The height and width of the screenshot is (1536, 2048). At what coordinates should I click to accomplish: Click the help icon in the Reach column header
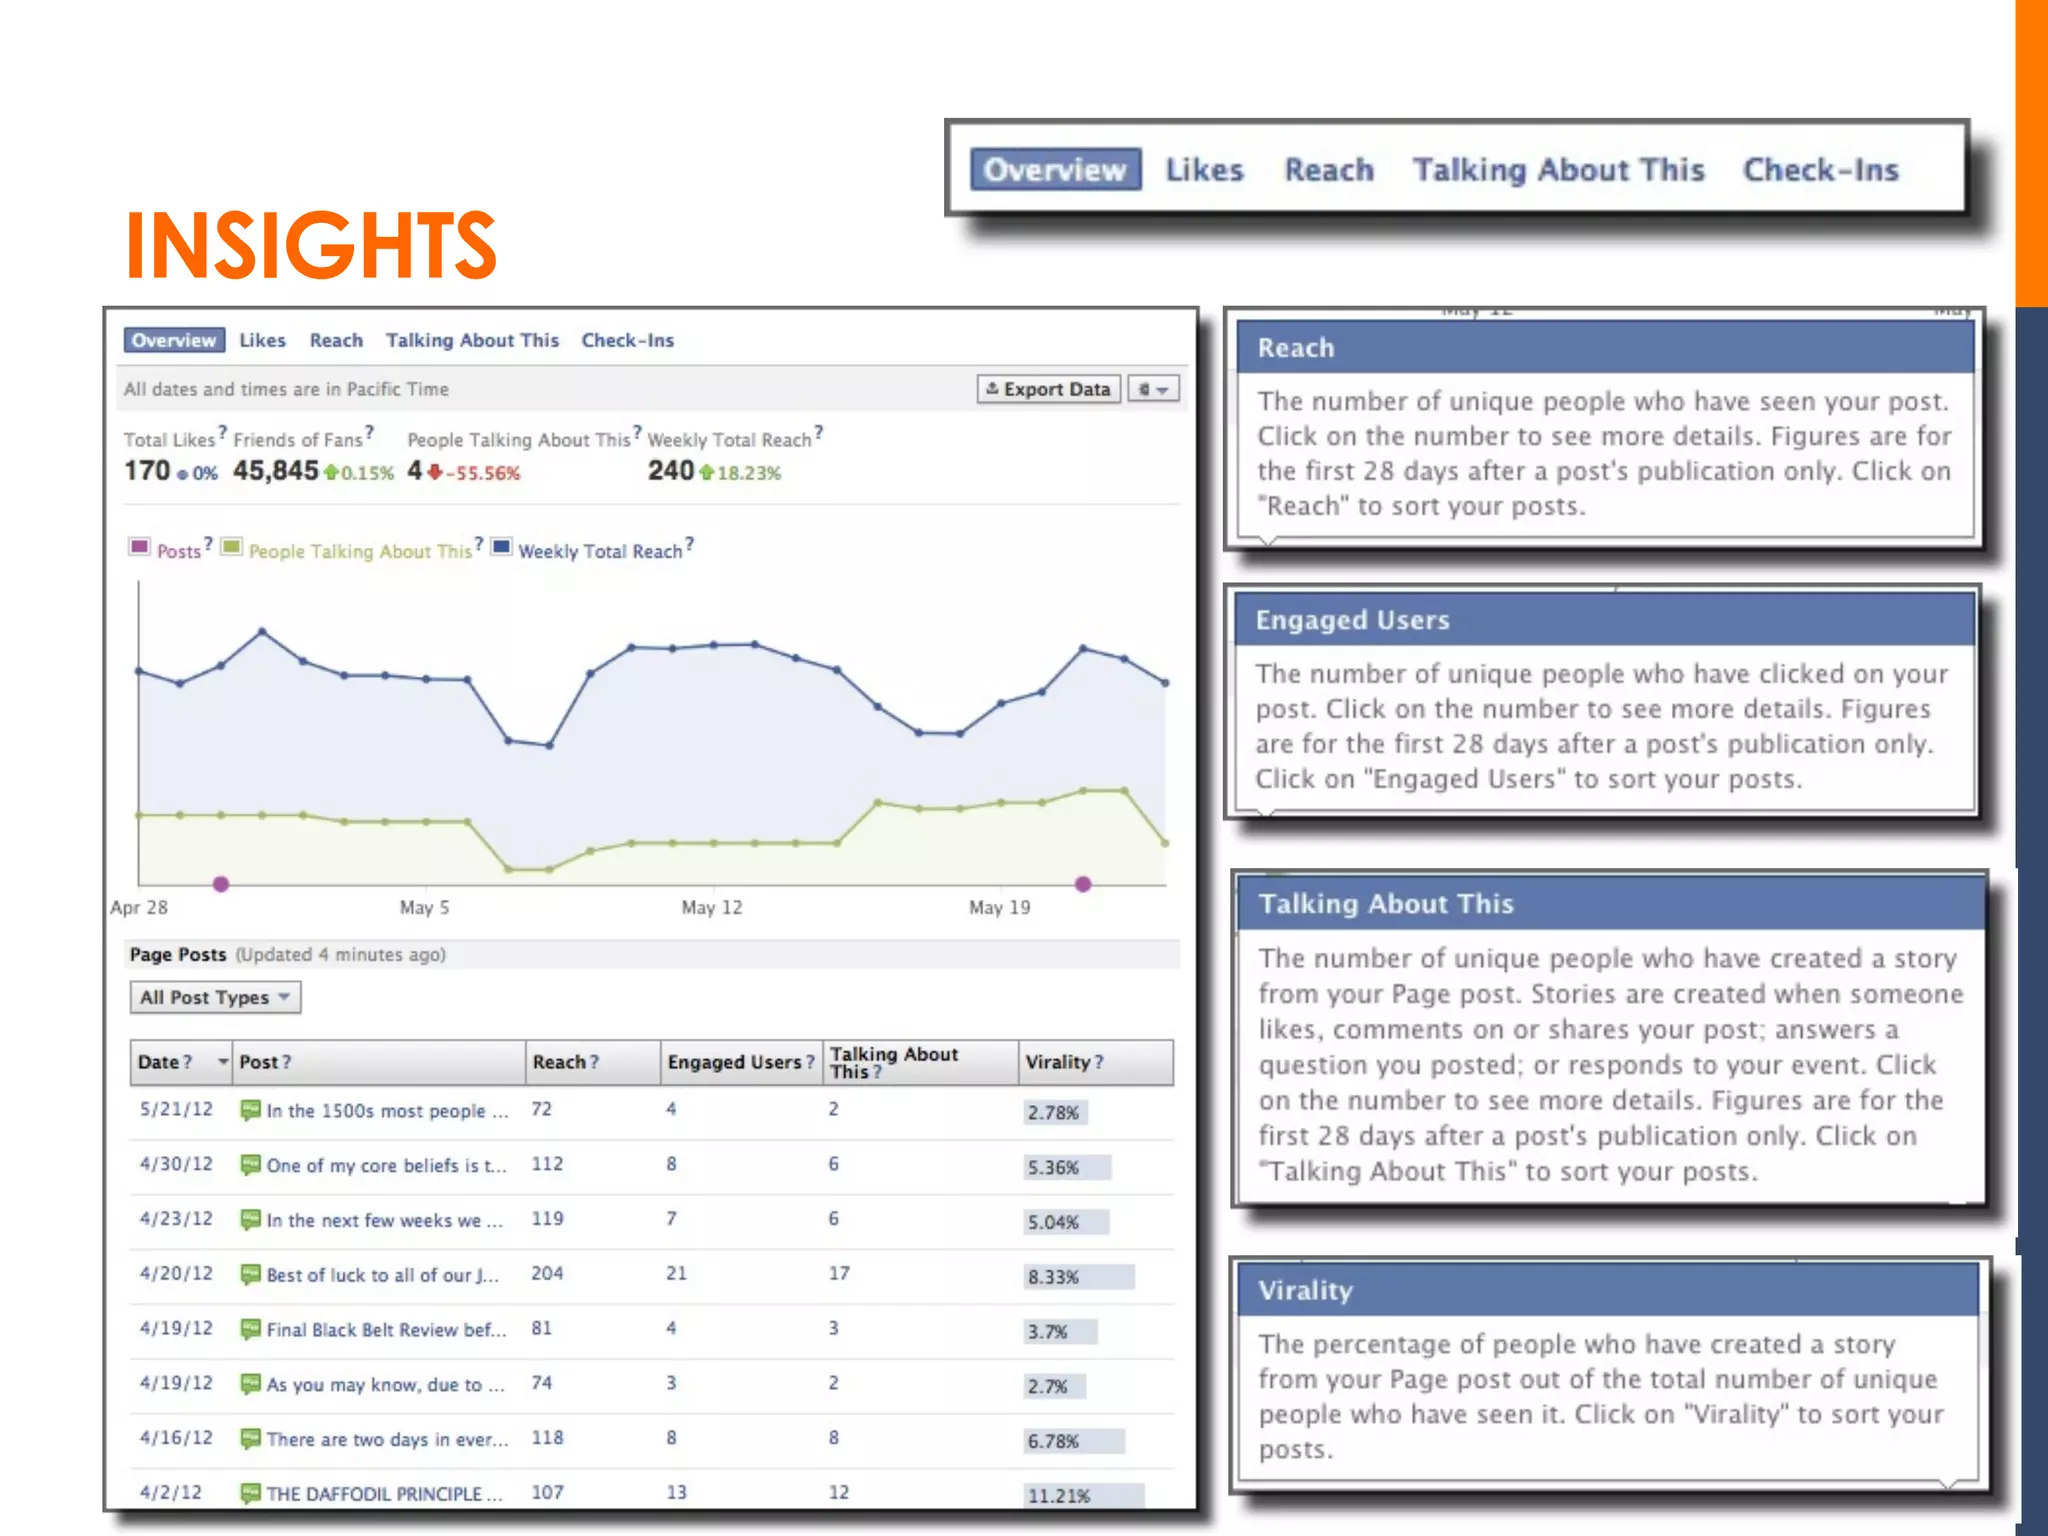[594, 1062]
